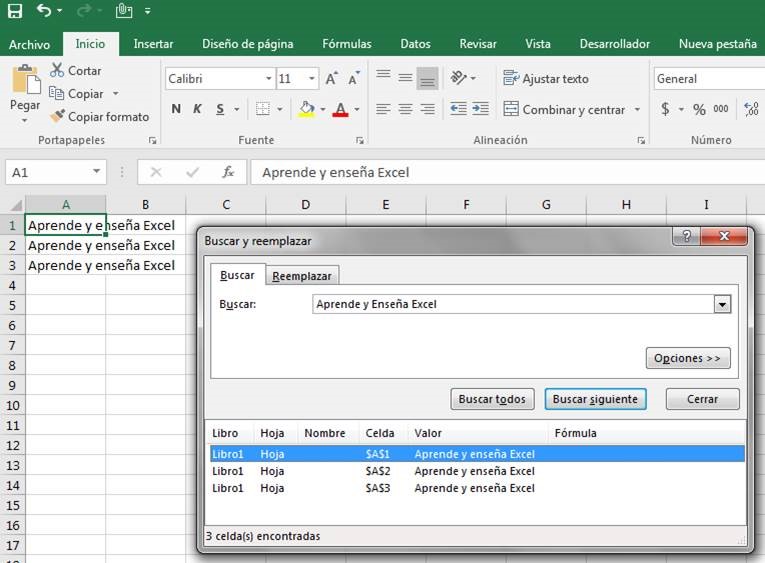Screen dimensions: 765x563
Task: Click into the Buscar search text field
Action: tap(513, 304)
